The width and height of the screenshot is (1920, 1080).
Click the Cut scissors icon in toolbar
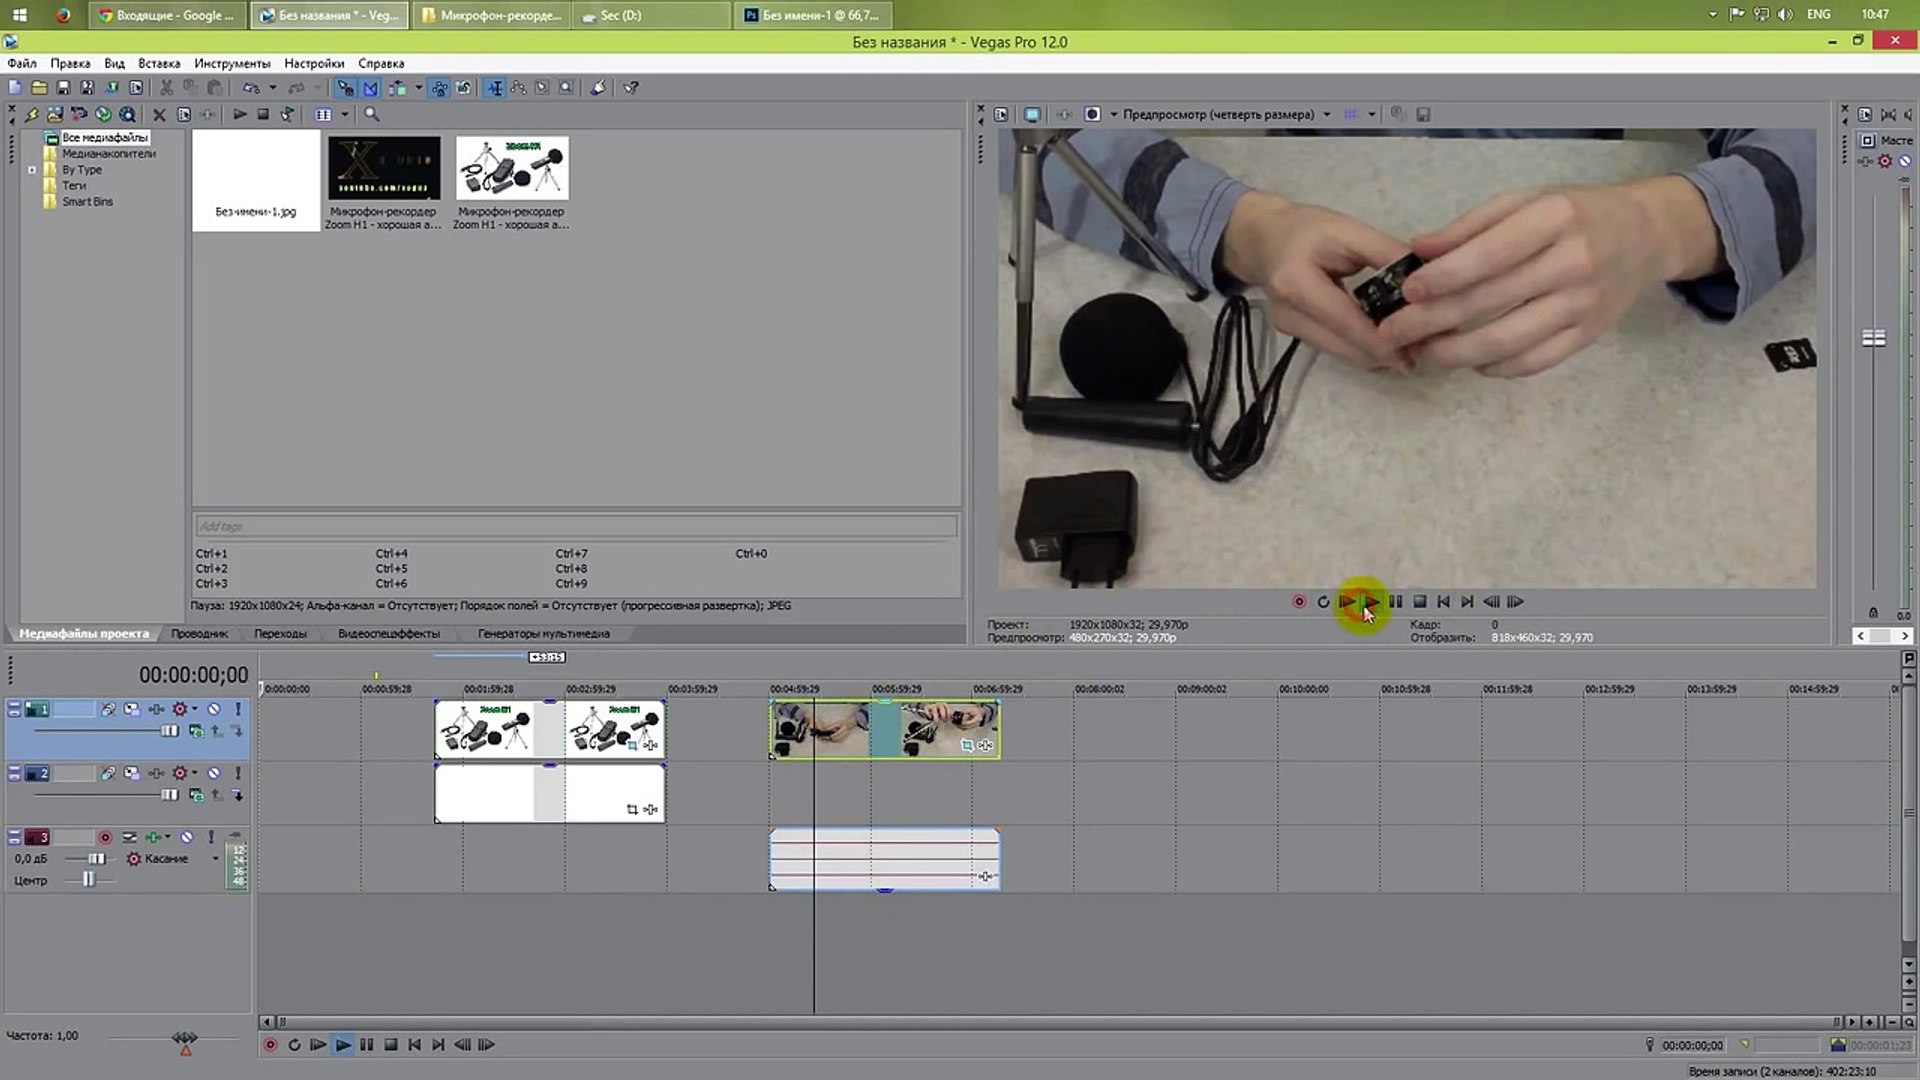(166, 88)
